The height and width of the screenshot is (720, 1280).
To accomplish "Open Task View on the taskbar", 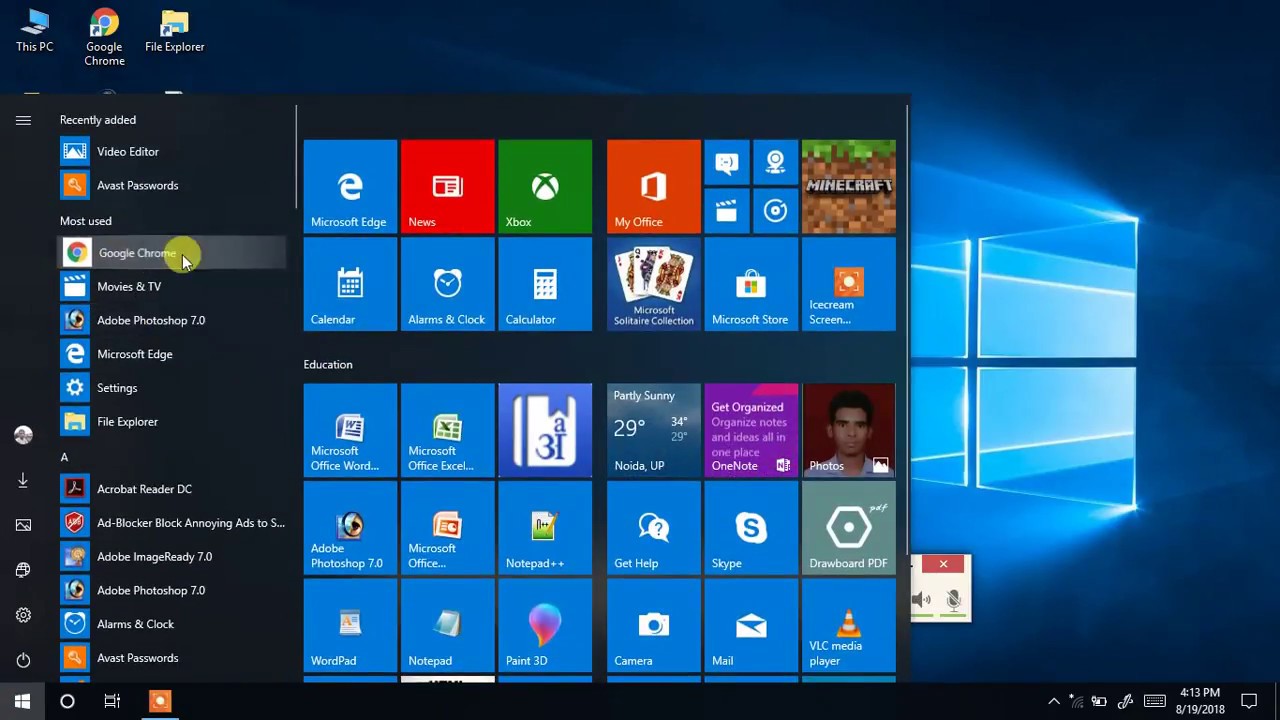I will point(112,701).
